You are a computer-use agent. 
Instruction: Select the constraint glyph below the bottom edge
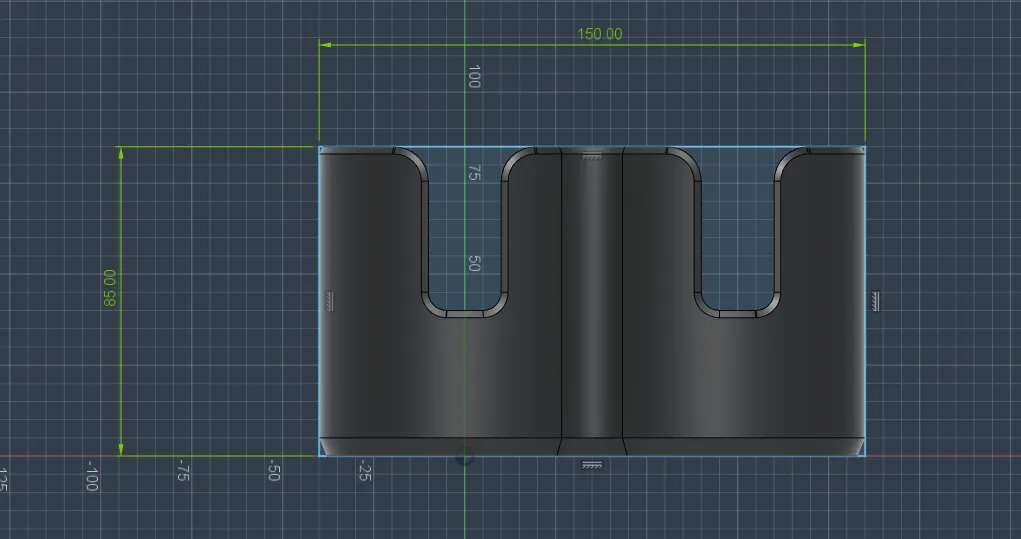tap(592, 465)
